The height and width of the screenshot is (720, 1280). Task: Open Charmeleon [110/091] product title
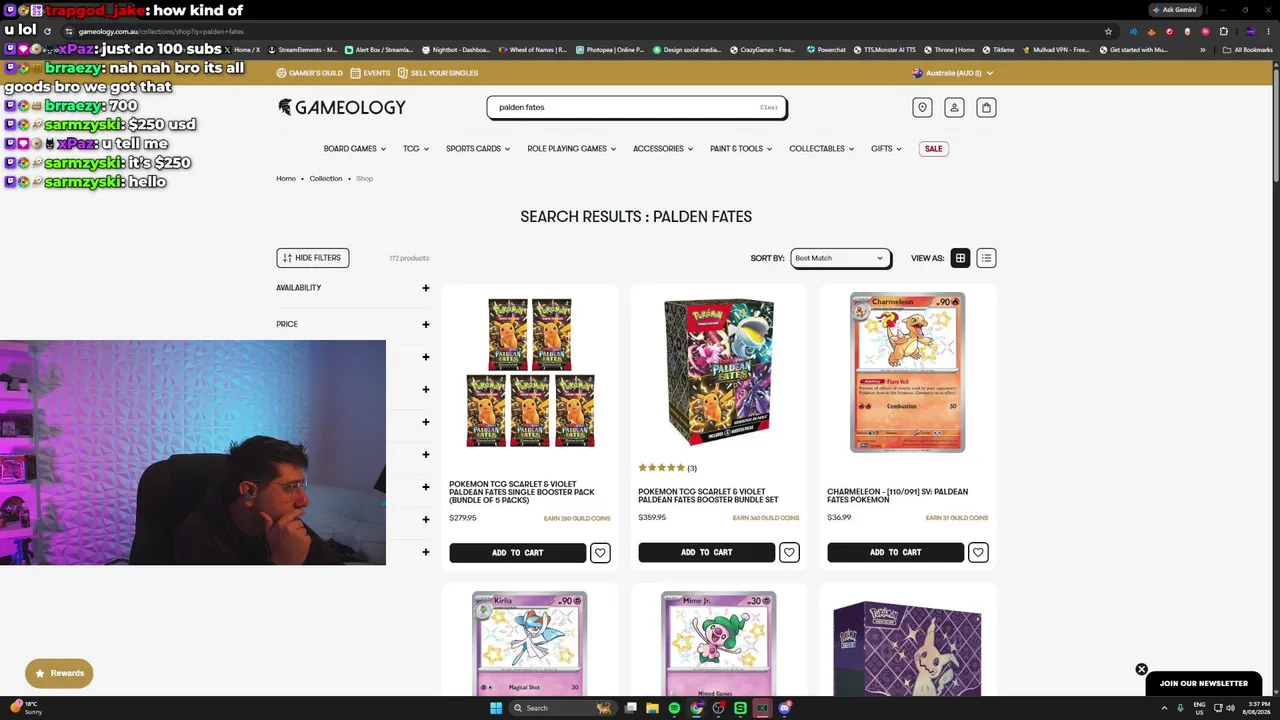coord(897,496)
